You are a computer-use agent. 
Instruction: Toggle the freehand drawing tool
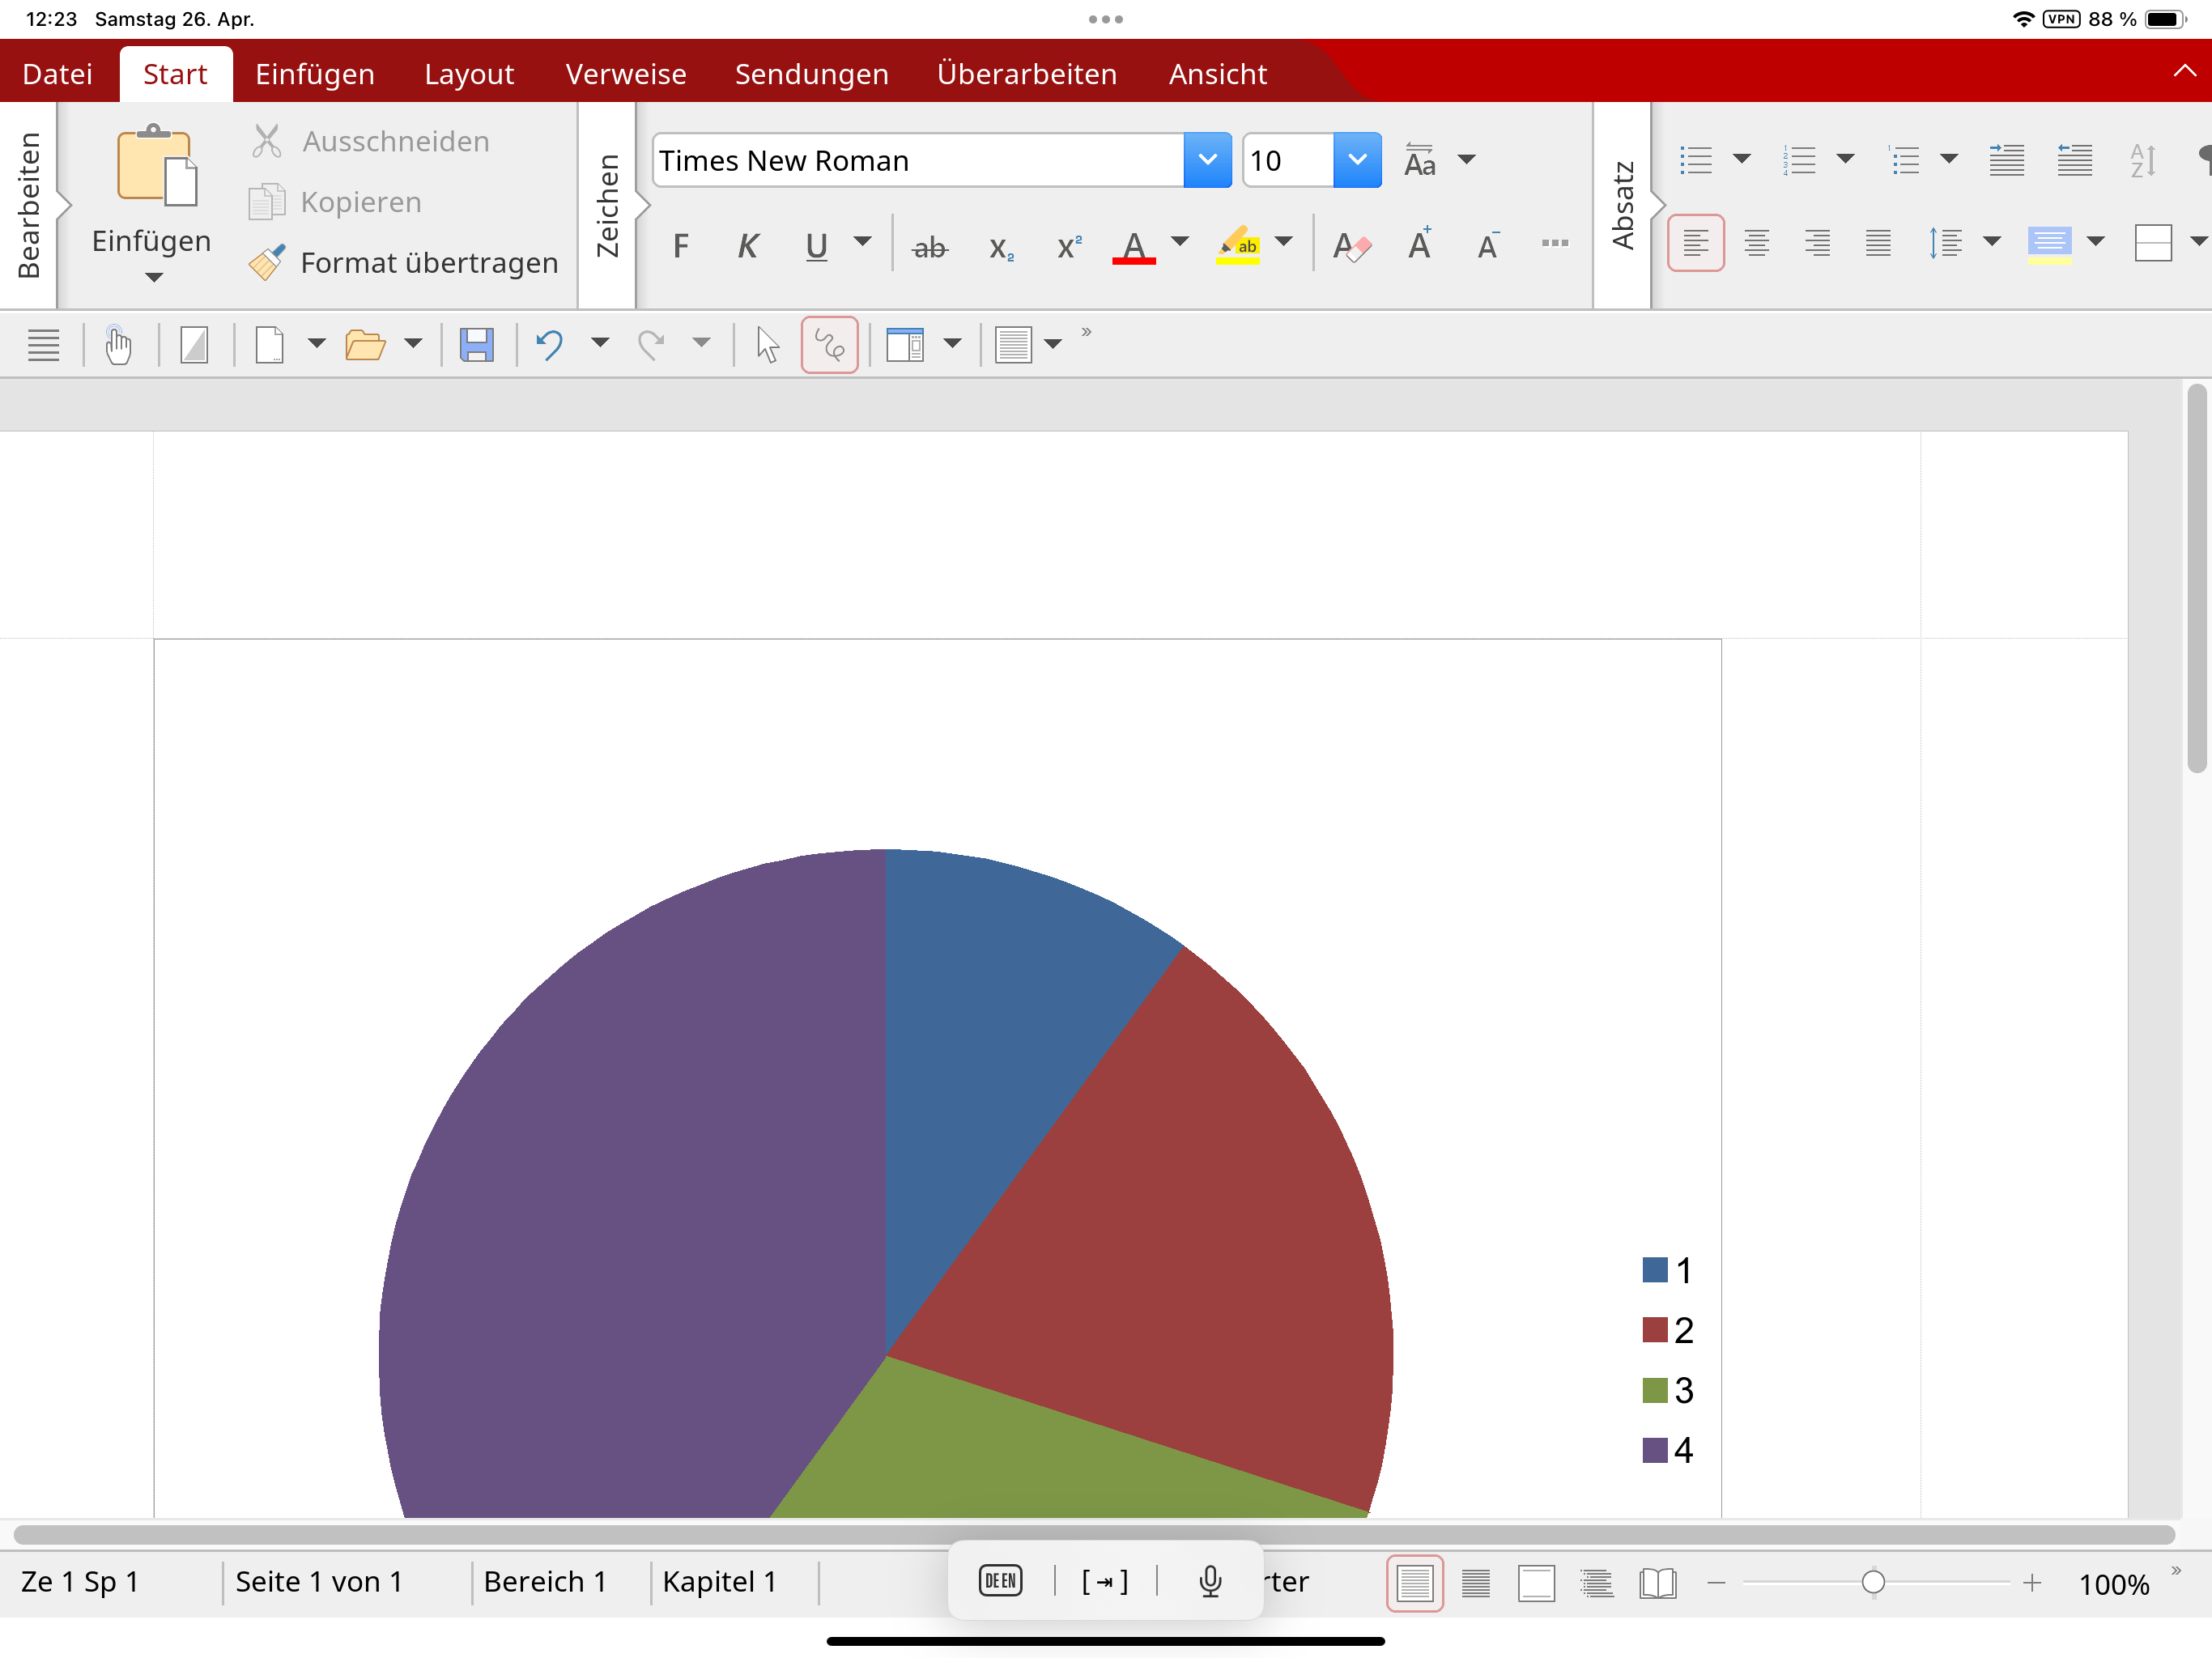[829, 345]
